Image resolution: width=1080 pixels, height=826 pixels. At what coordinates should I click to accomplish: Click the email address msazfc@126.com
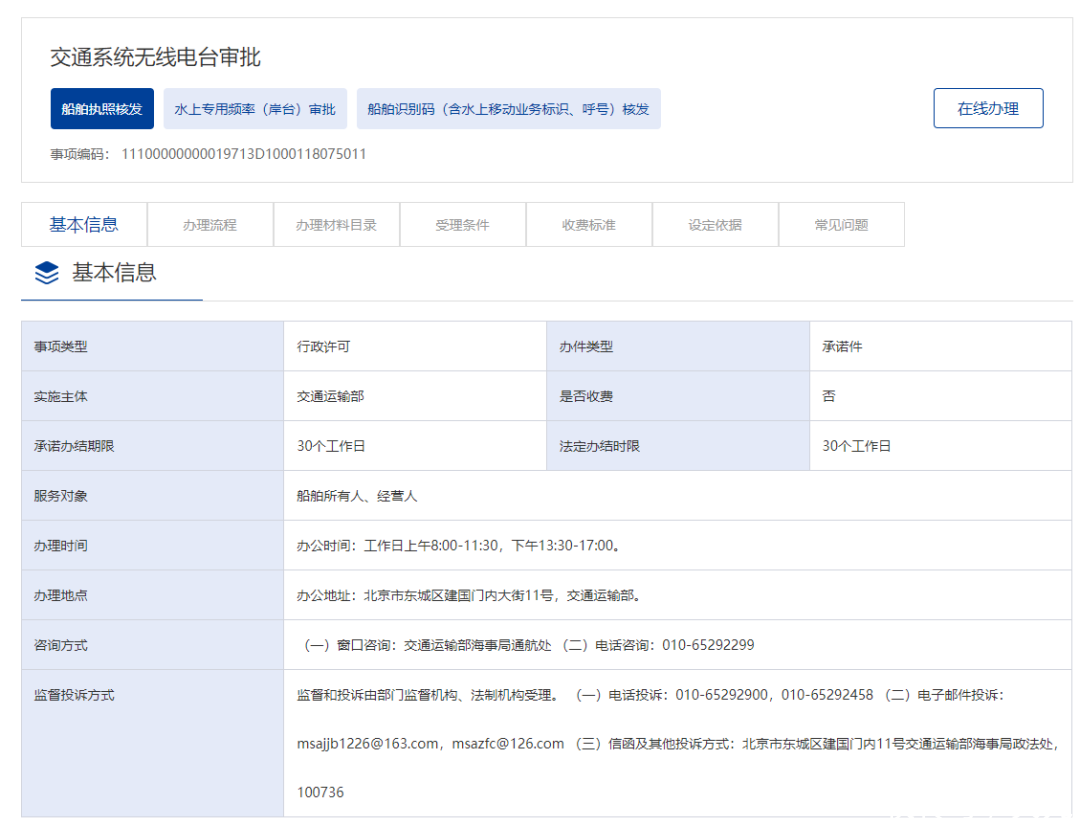pyautogui.click(x=510, y=743)
